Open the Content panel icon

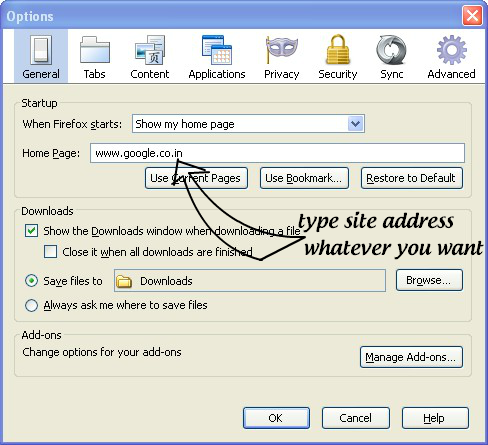(x=150, y=56)
